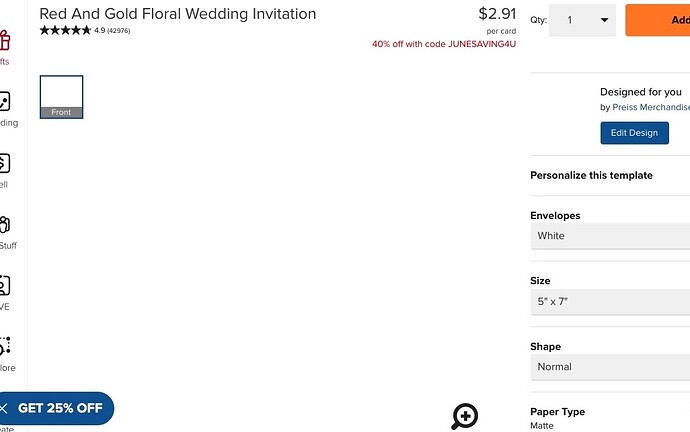Click the Sell dollar-sign sidebar icon
Viewport: 690px width, 432px height.
4,163
